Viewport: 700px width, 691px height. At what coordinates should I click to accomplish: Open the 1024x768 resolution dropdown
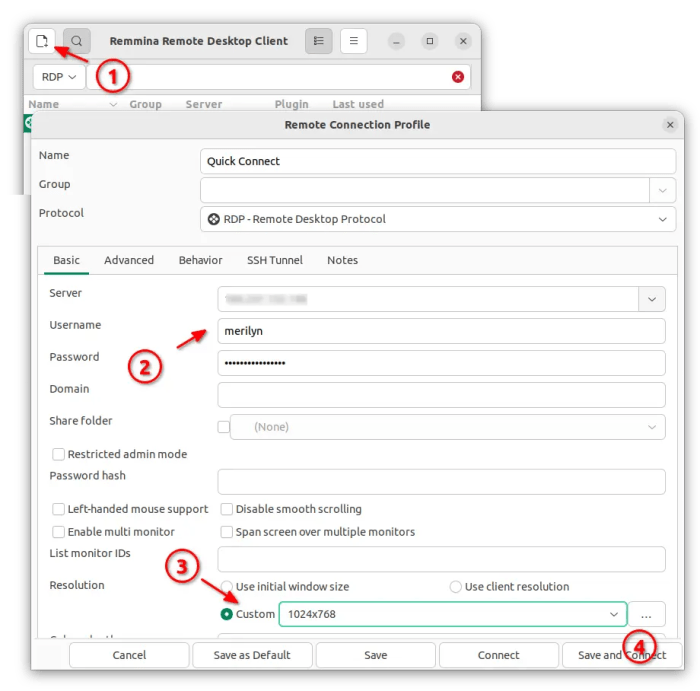click(x=453, y=614)
